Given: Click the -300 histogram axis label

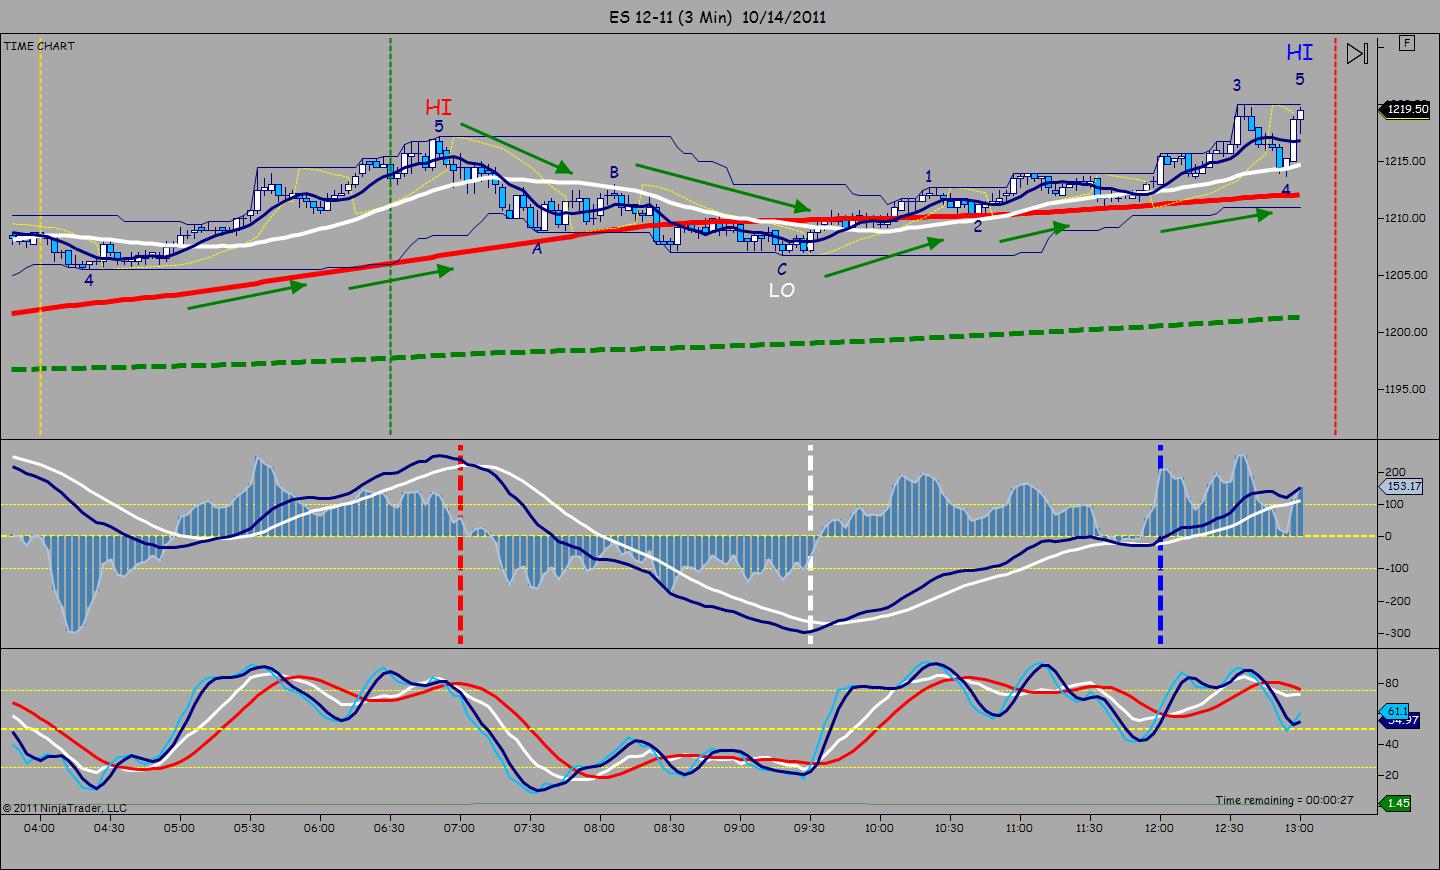Looking at the screenshot, I should click(x=1400, y=633).
